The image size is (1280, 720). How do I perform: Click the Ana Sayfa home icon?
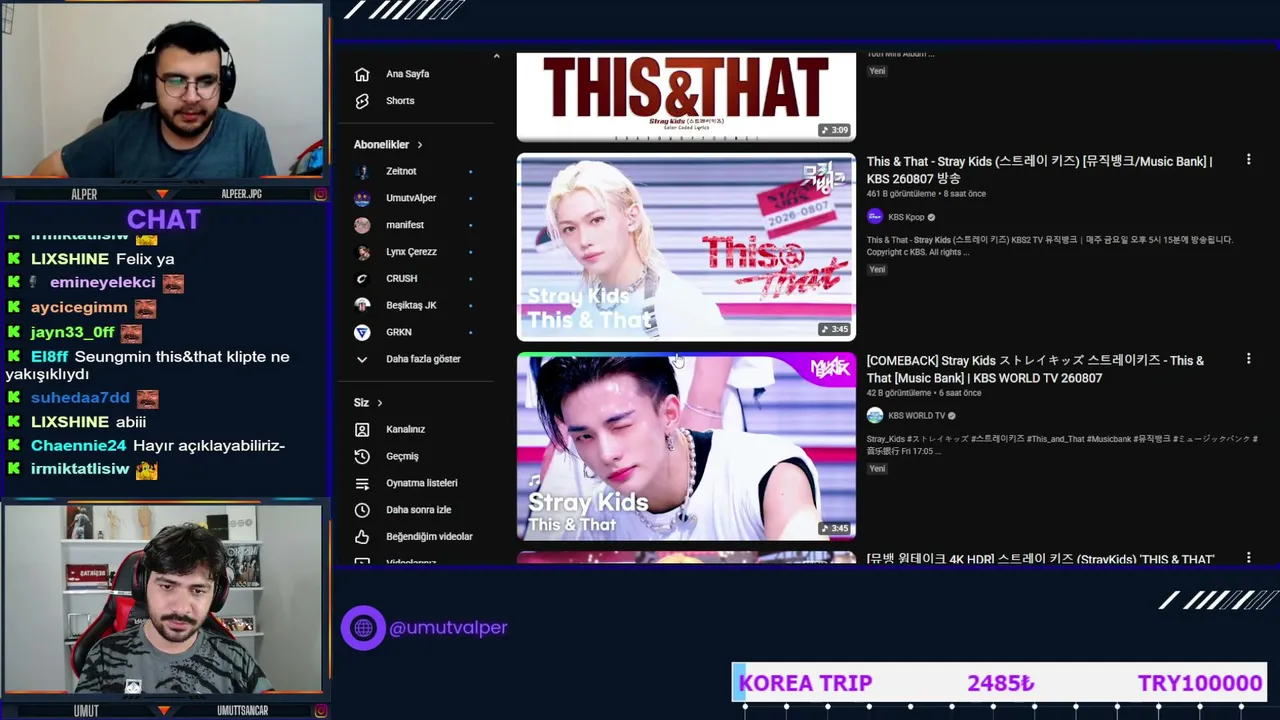pyautogui.click(x=362, y=74)
